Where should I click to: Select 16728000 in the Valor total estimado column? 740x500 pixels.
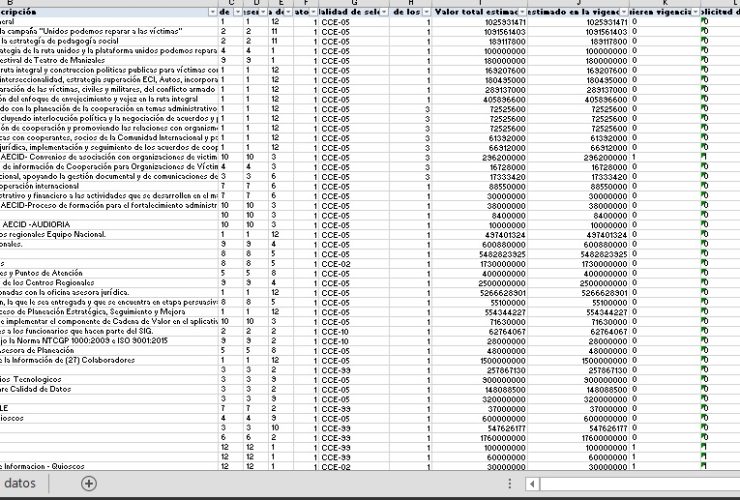coord(479,167)
